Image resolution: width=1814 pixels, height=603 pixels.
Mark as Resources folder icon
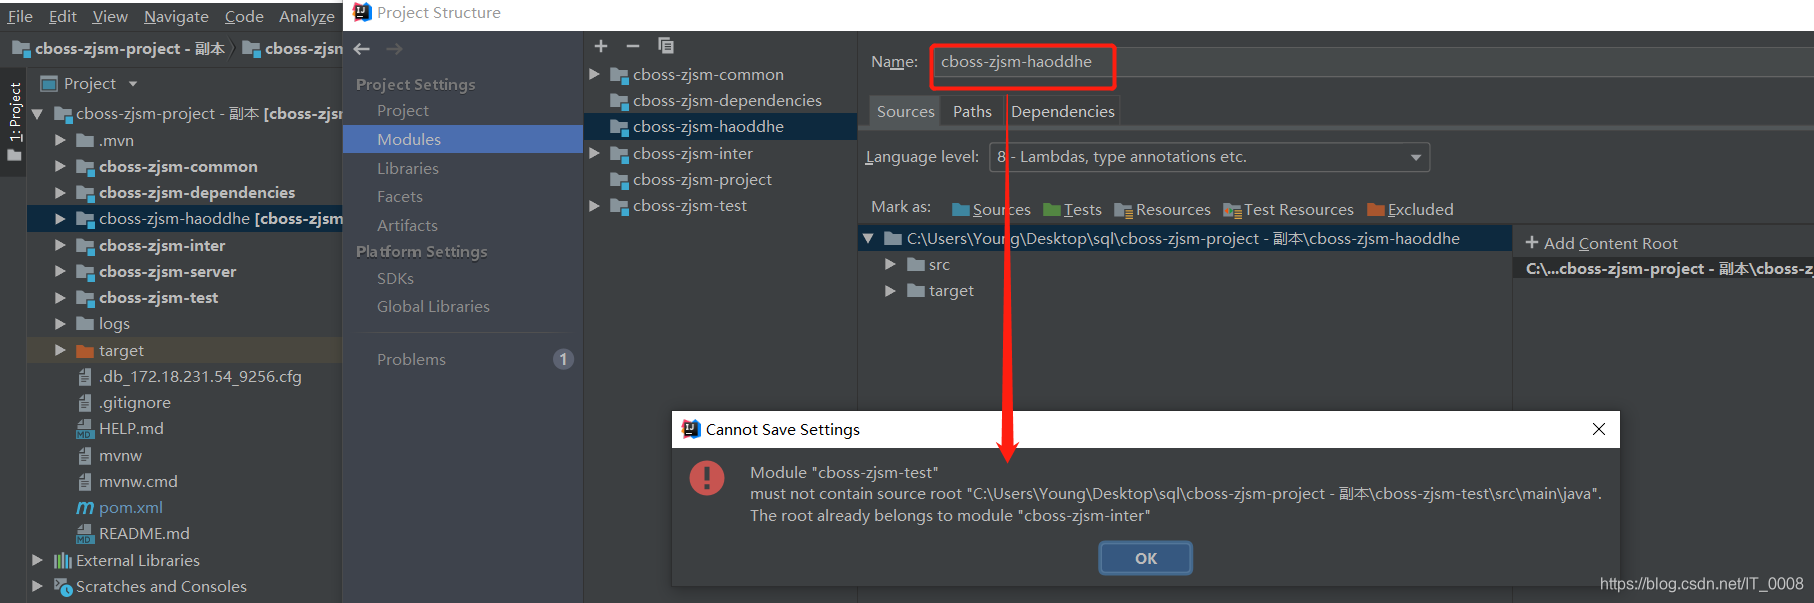(x=1124, y=210)
